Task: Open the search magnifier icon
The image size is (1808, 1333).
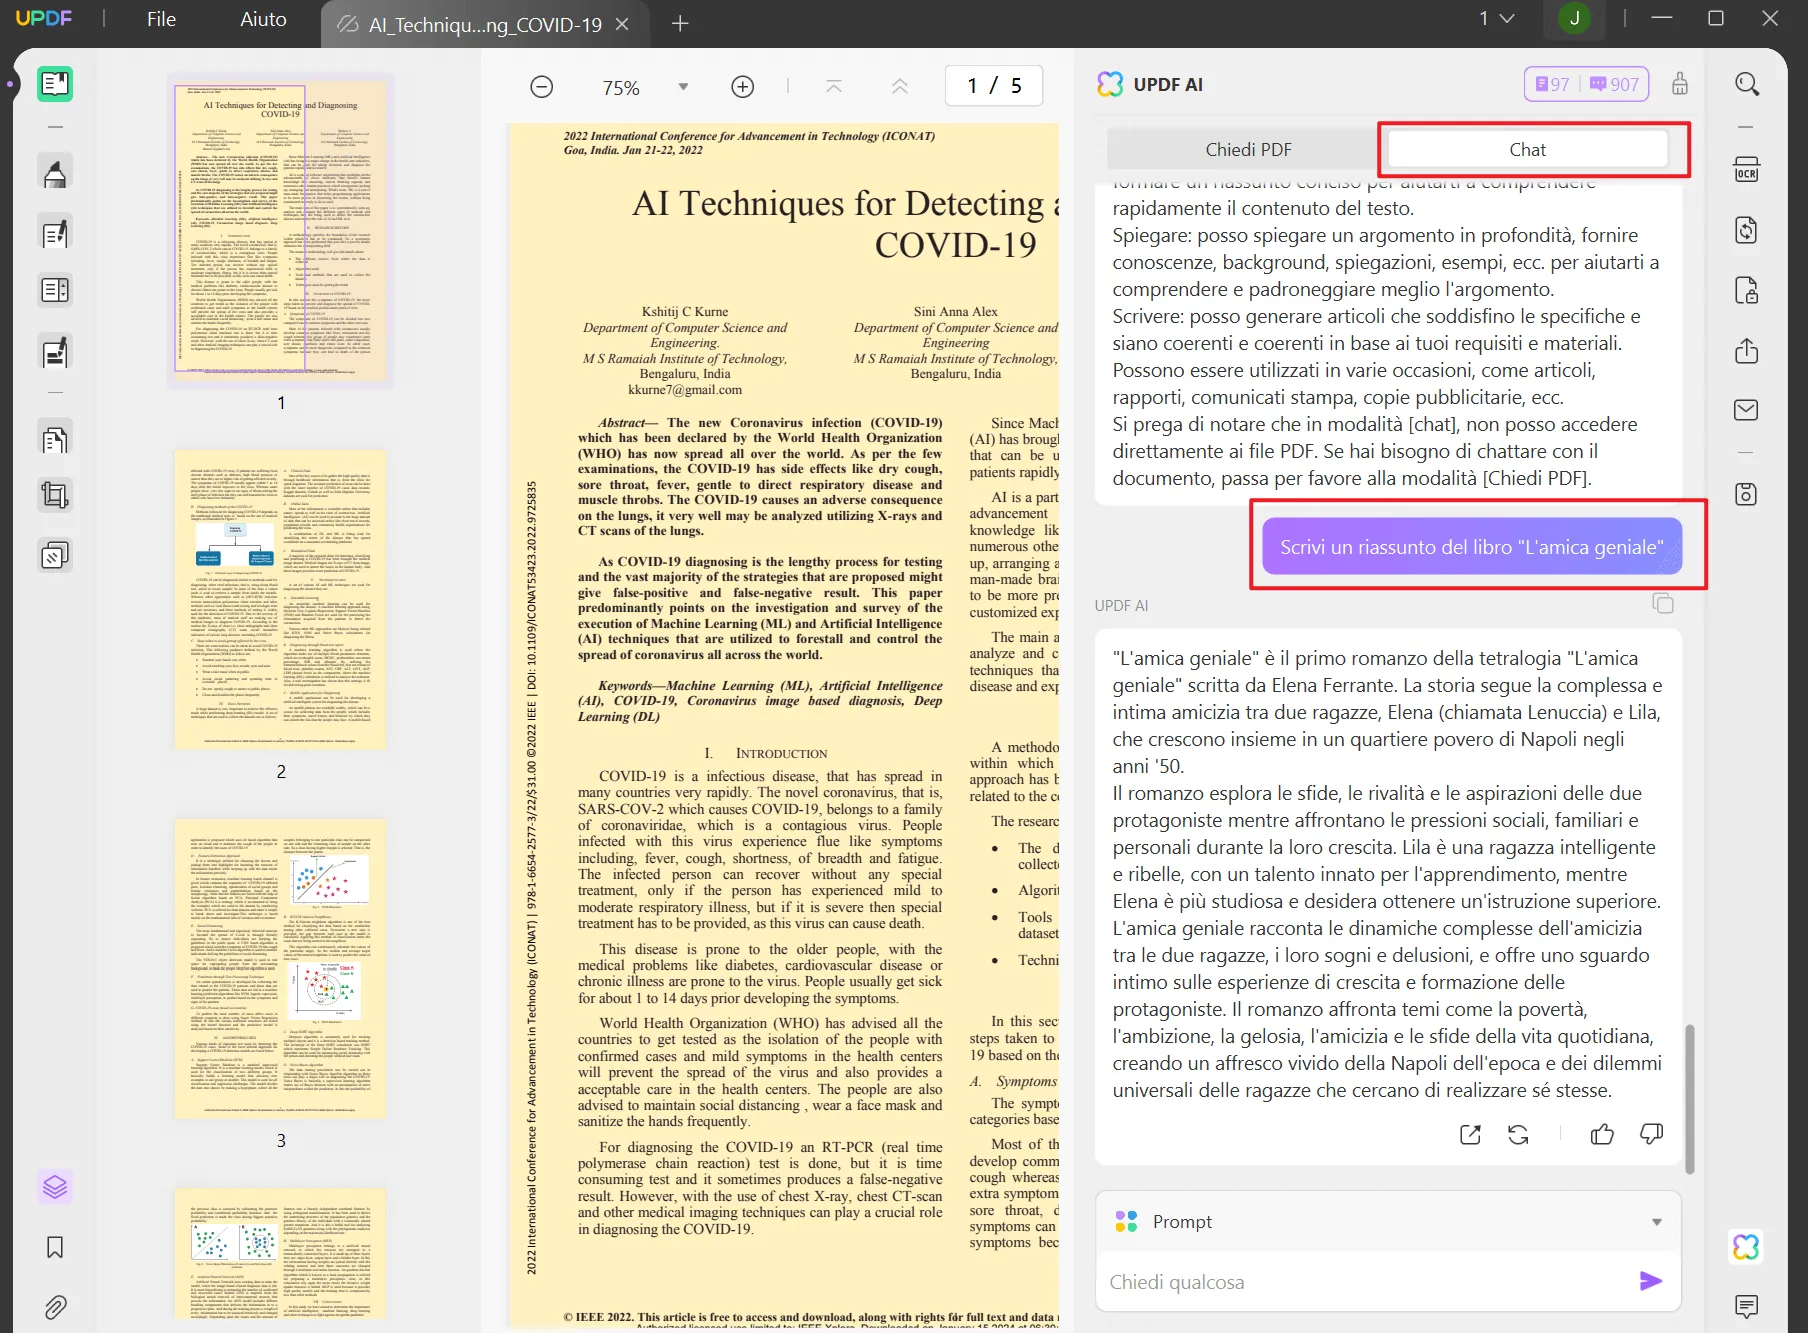Action: pos(1747,84)
